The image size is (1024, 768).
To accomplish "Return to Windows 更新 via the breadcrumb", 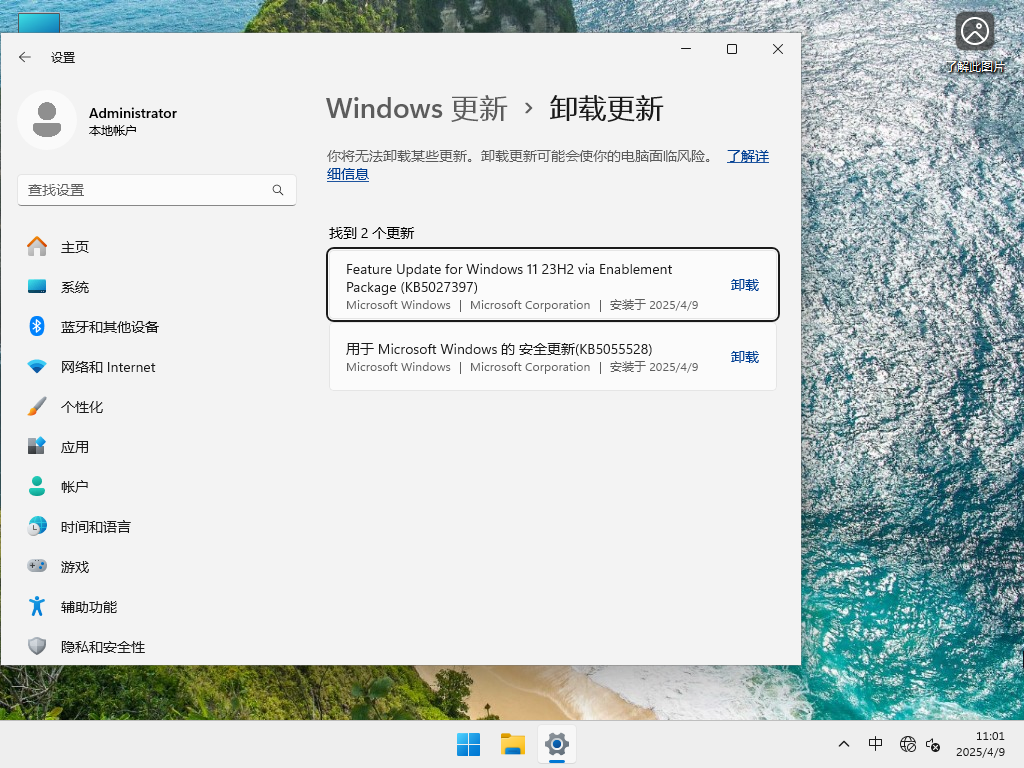I will (x=416, y=109).
